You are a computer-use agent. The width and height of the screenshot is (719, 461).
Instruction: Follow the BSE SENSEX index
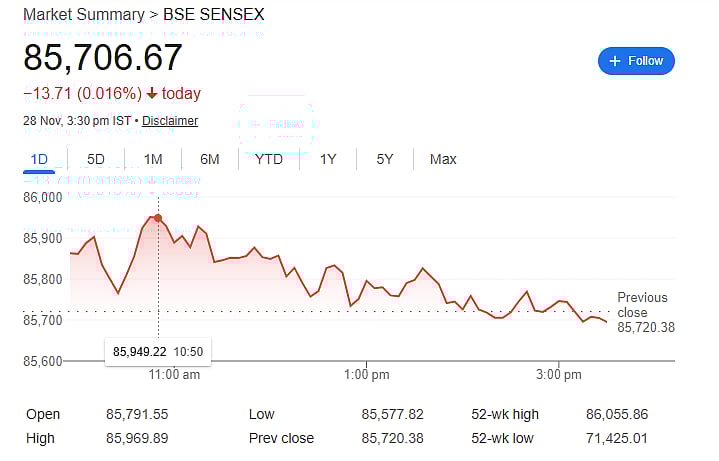tap(636, 61)
